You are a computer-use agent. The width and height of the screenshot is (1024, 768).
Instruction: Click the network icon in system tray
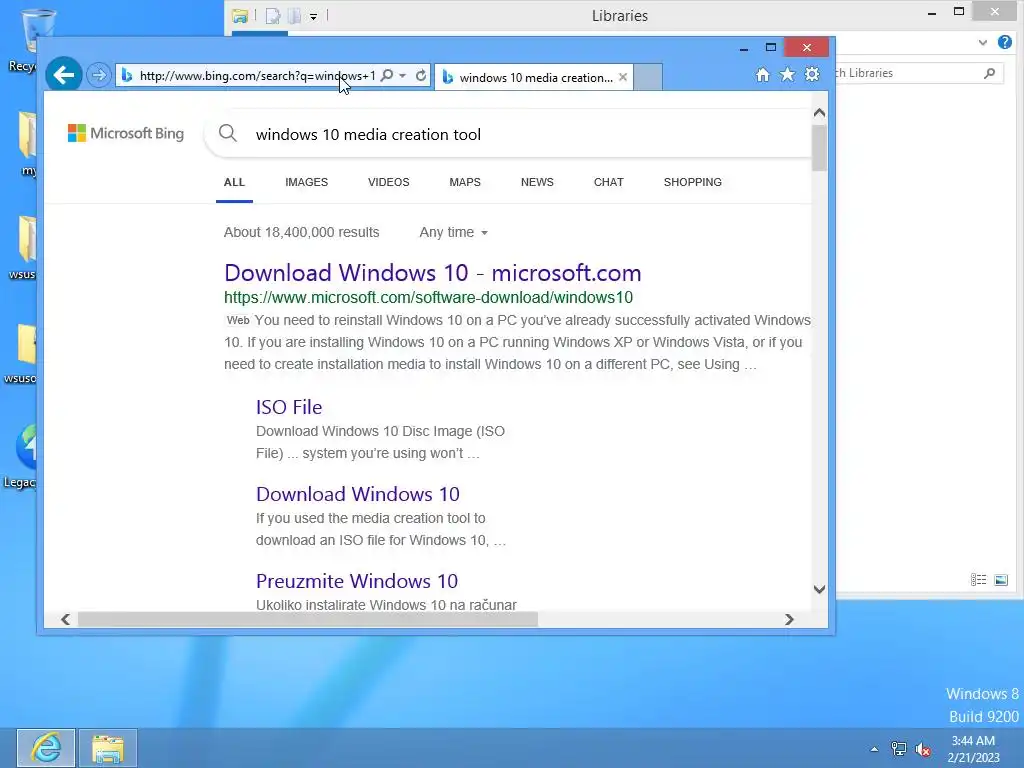coord(899,749)
